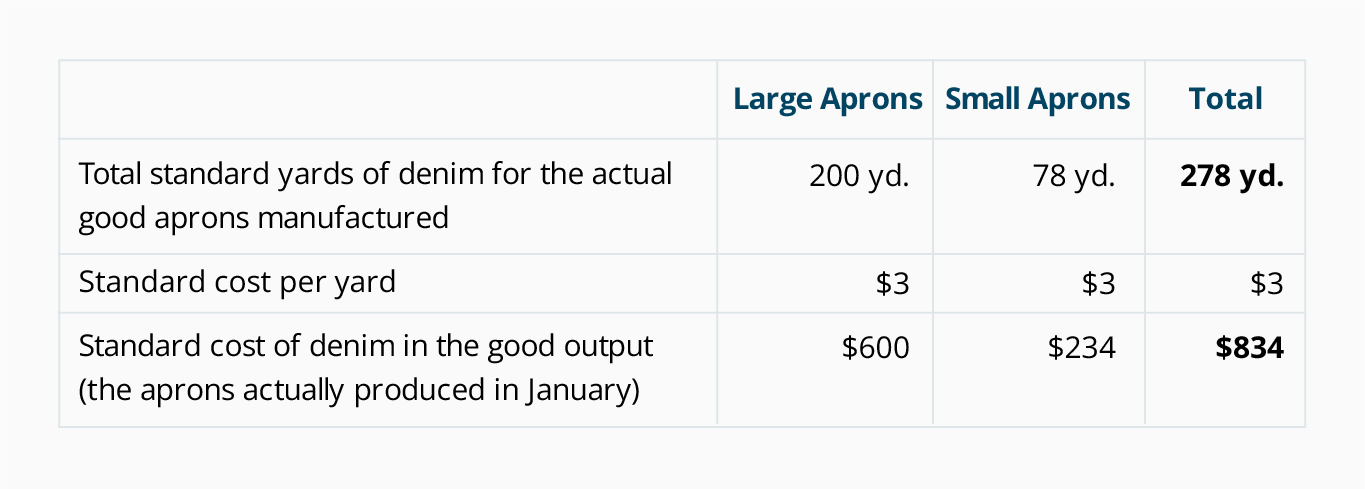Select the $600 cell
This screenshot has width=1365, height=489.
pos(876,348)
